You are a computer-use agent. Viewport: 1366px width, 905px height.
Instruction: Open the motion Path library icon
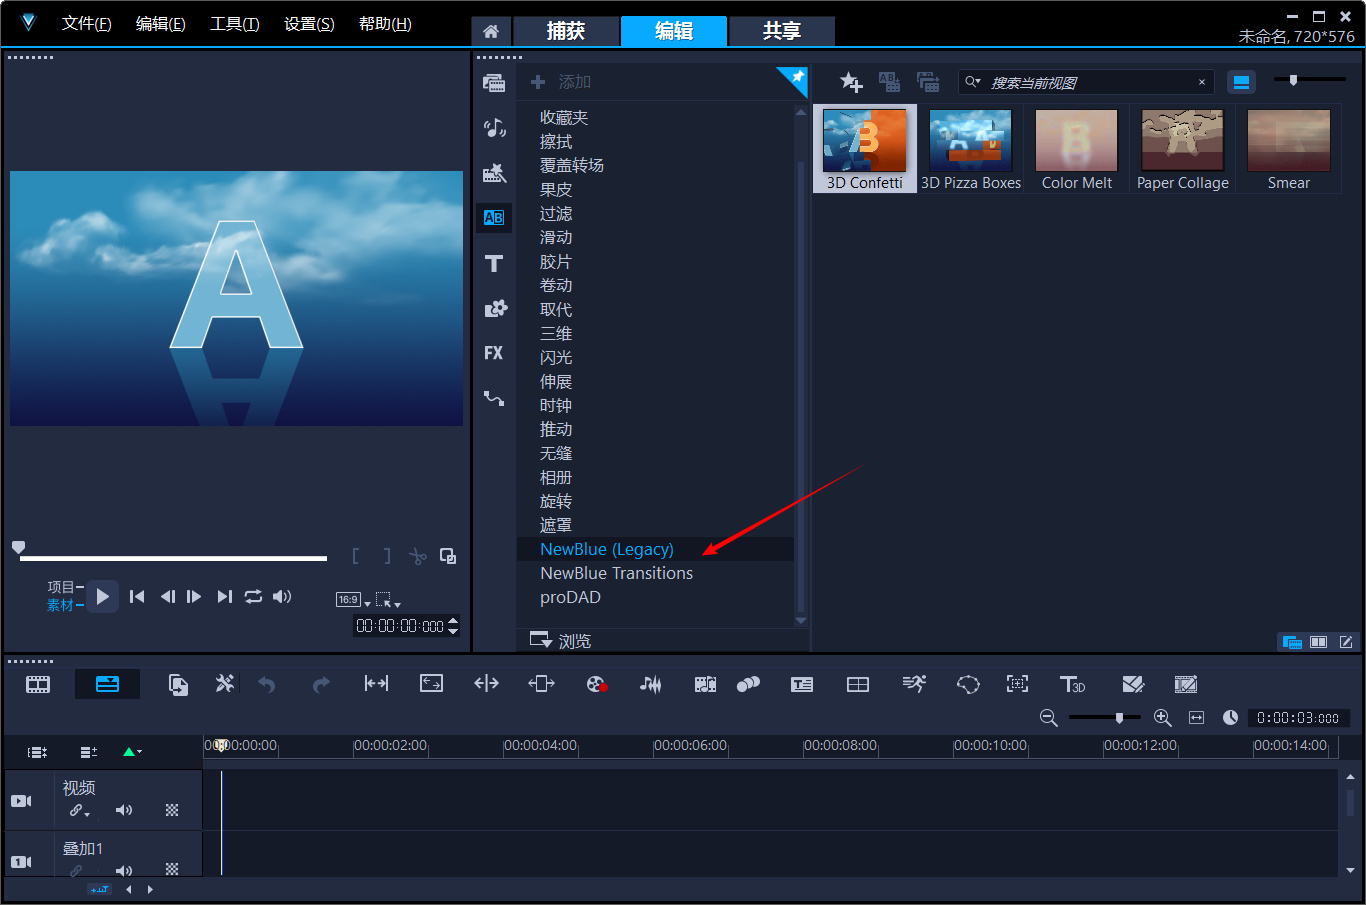(494, 398)
